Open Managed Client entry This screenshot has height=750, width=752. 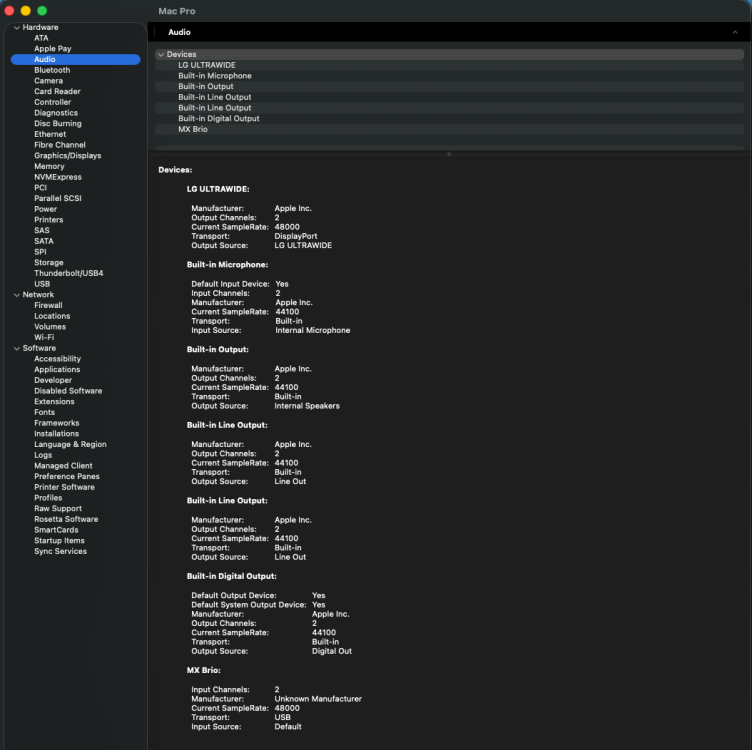pos(63,466)
